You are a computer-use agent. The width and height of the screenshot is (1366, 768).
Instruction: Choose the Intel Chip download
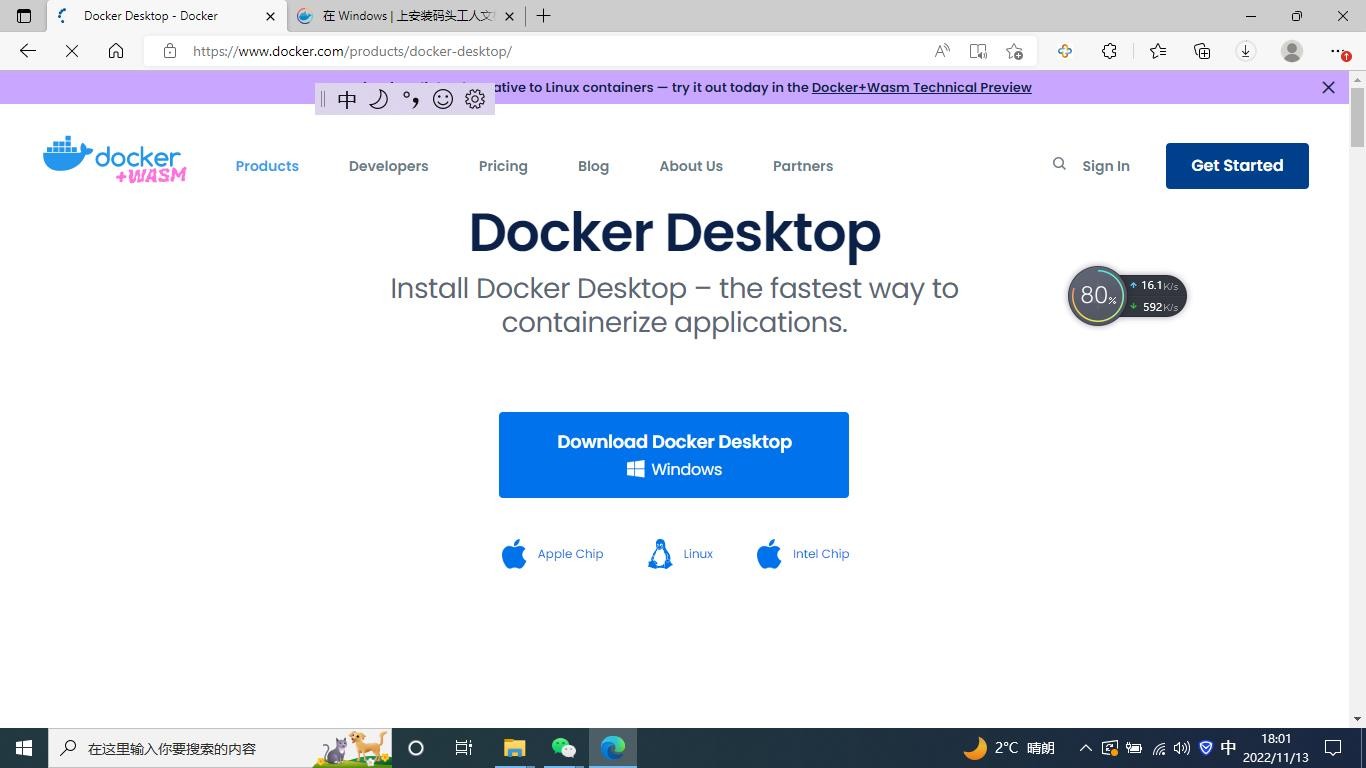point(803,554)
